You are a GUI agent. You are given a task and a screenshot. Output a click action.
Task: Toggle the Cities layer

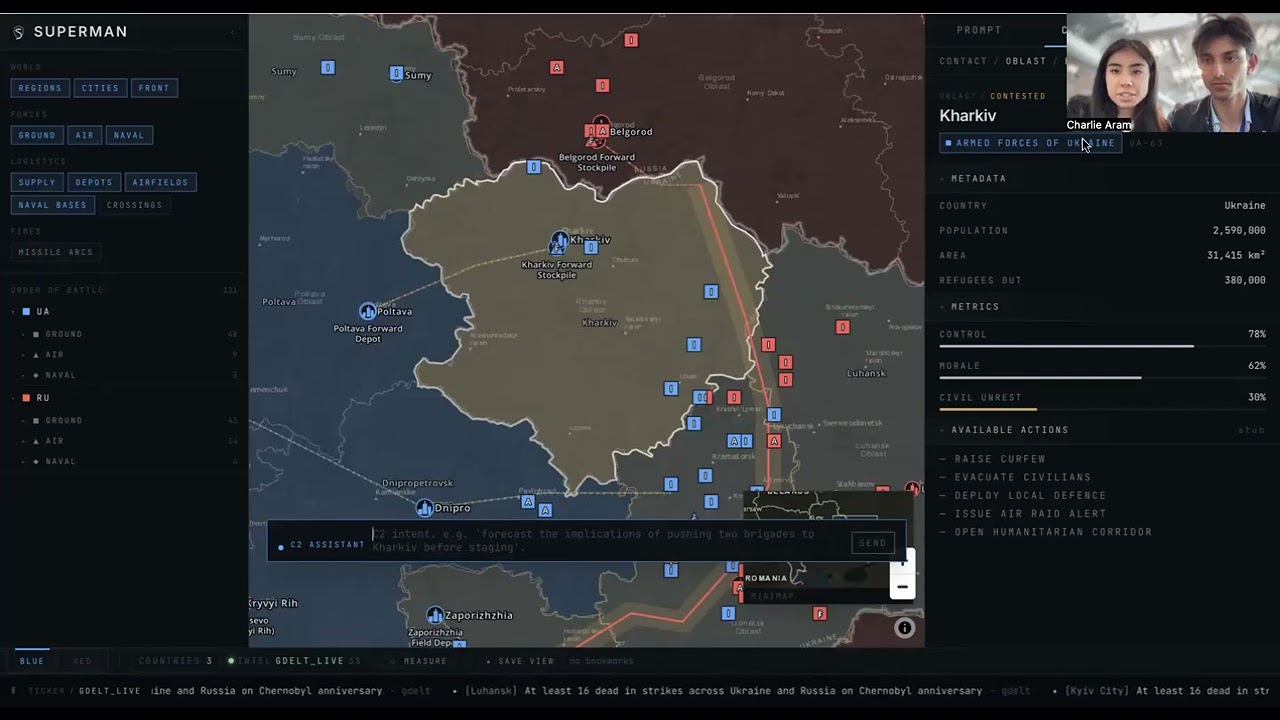coord(100,88)
